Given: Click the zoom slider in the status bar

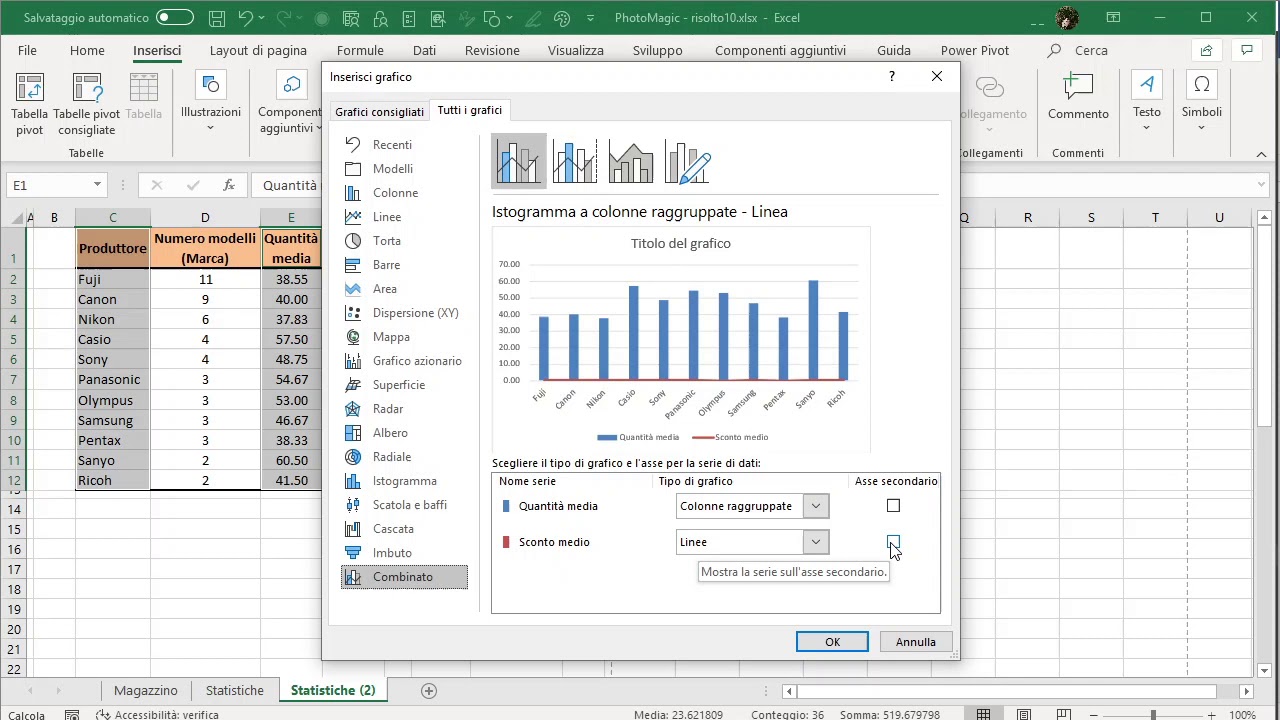Looking at the screenshot, I should (1153, 715).
